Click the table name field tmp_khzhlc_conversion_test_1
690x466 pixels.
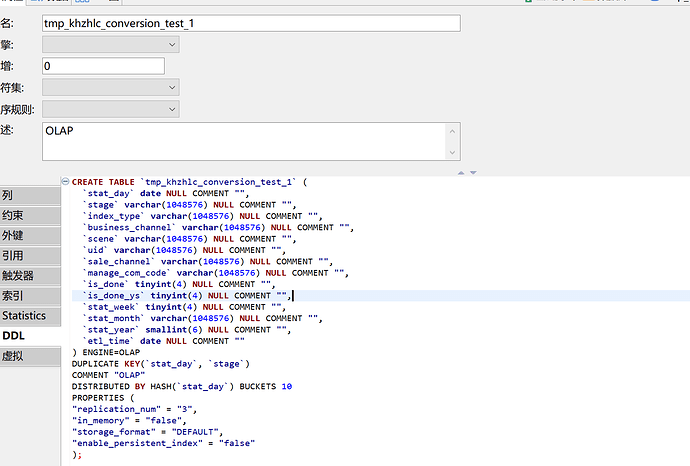click(x=251, y=23)
